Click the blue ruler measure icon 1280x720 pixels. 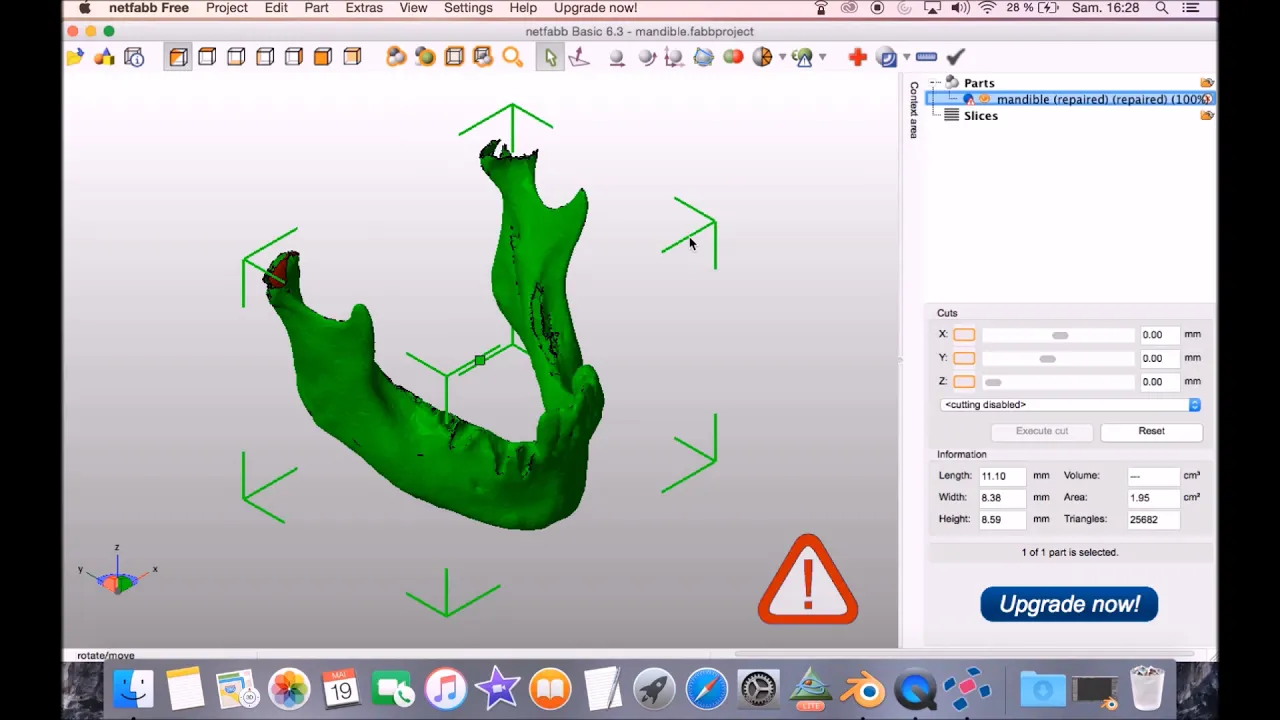(x=926, y=57)
